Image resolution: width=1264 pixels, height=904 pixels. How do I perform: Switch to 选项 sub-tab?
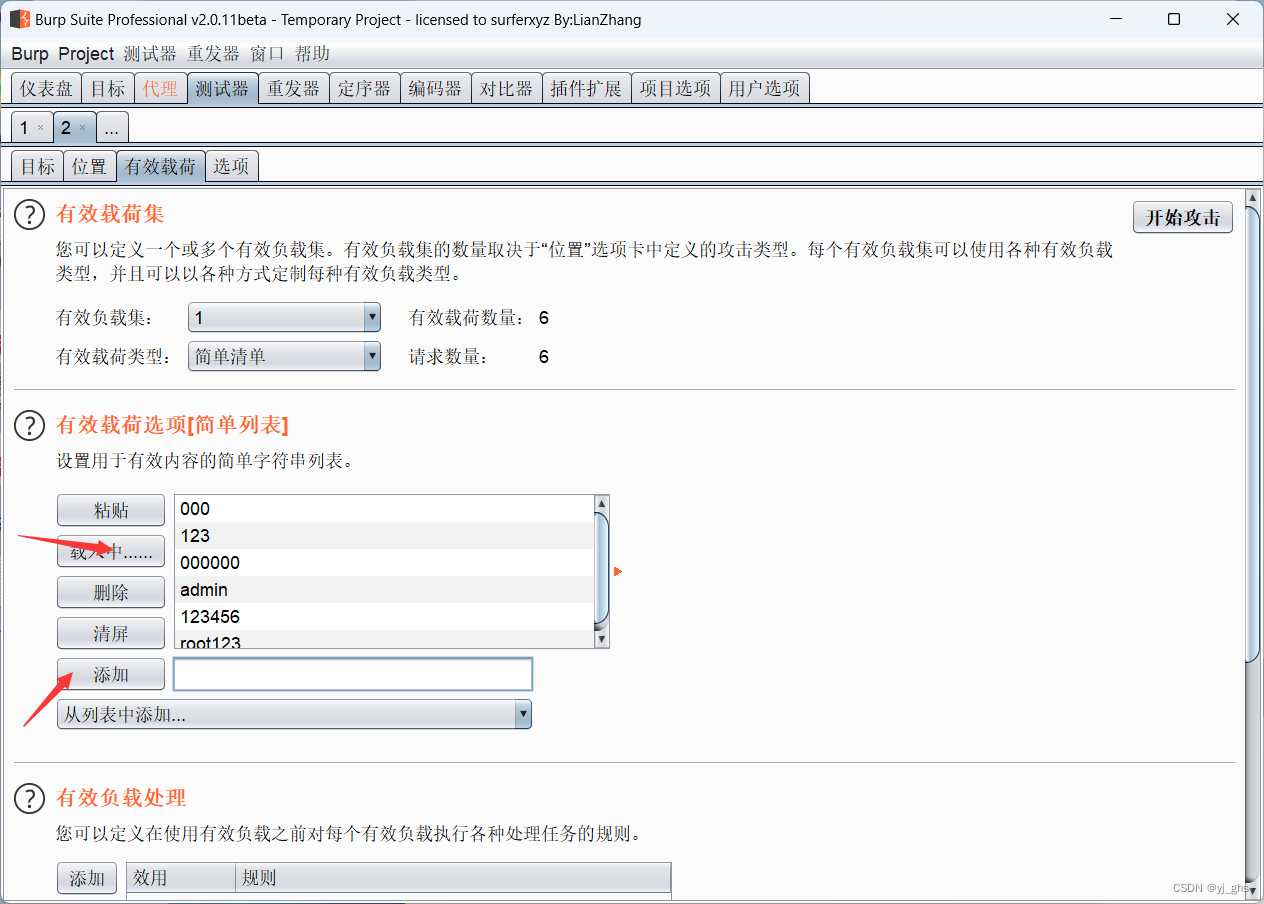tap(231, 166)
